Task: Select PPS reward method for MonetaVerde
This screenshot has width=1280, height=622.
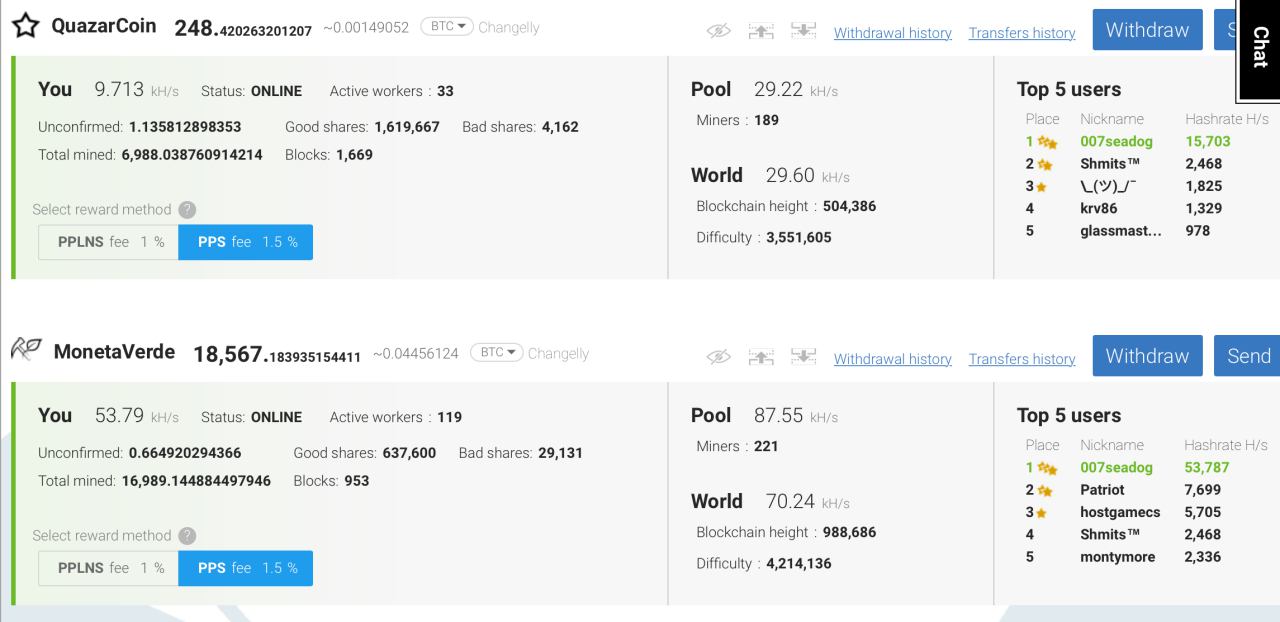Action: click(x=246, y=568)
